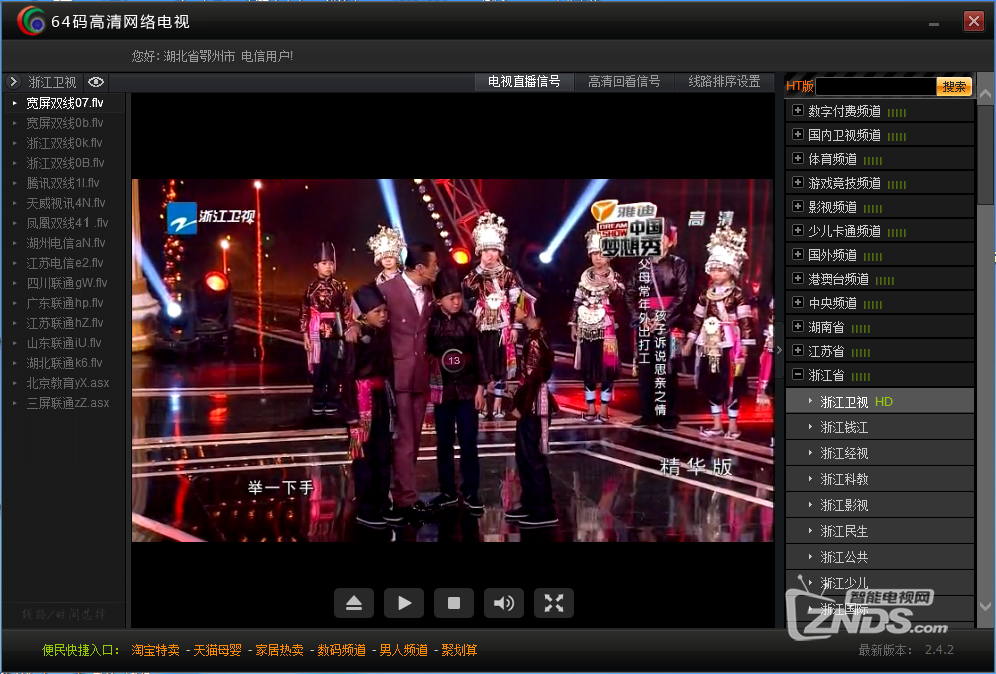The height and width of the screenshot is (674, 996).
Task: Select the 浙江经视 channel
Action: pos(880,454)
